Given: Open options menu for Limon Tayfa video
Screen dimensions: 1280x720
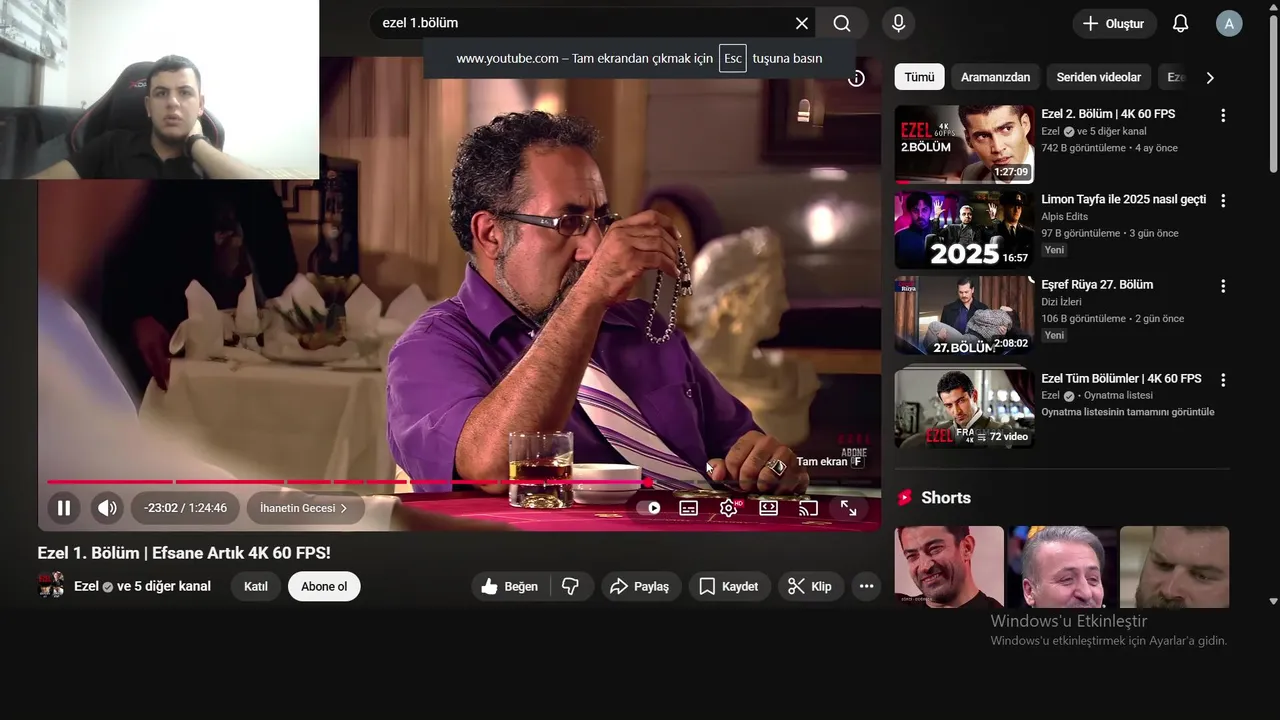Looking at the screenshot, I should [x=1222, y=200].
